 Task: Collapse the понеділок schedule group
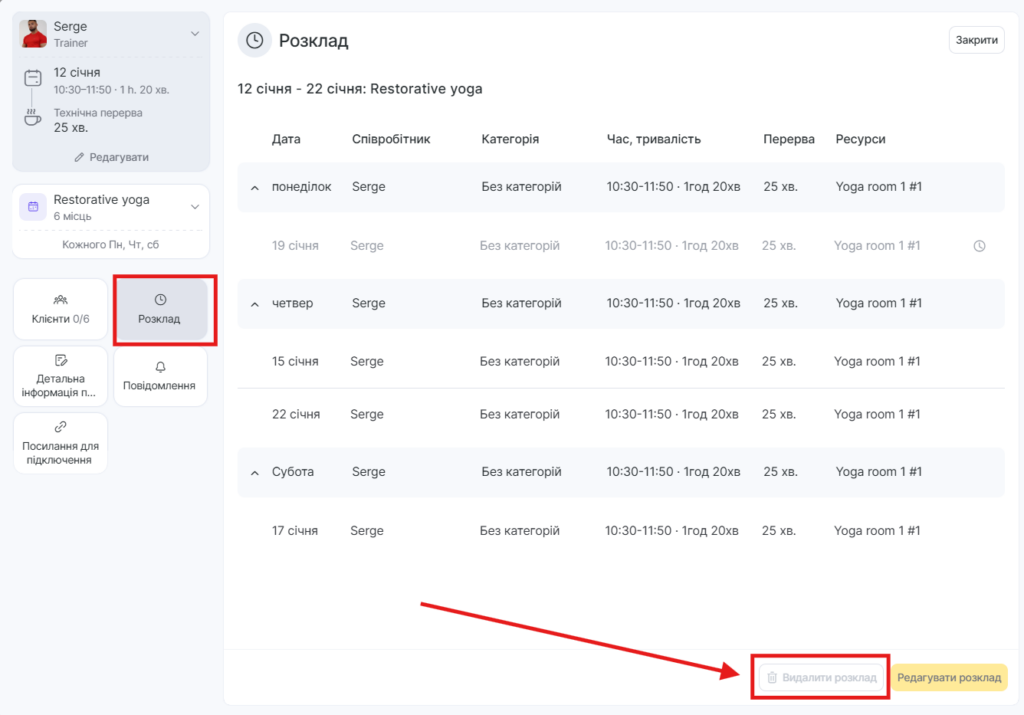(254, 188)
